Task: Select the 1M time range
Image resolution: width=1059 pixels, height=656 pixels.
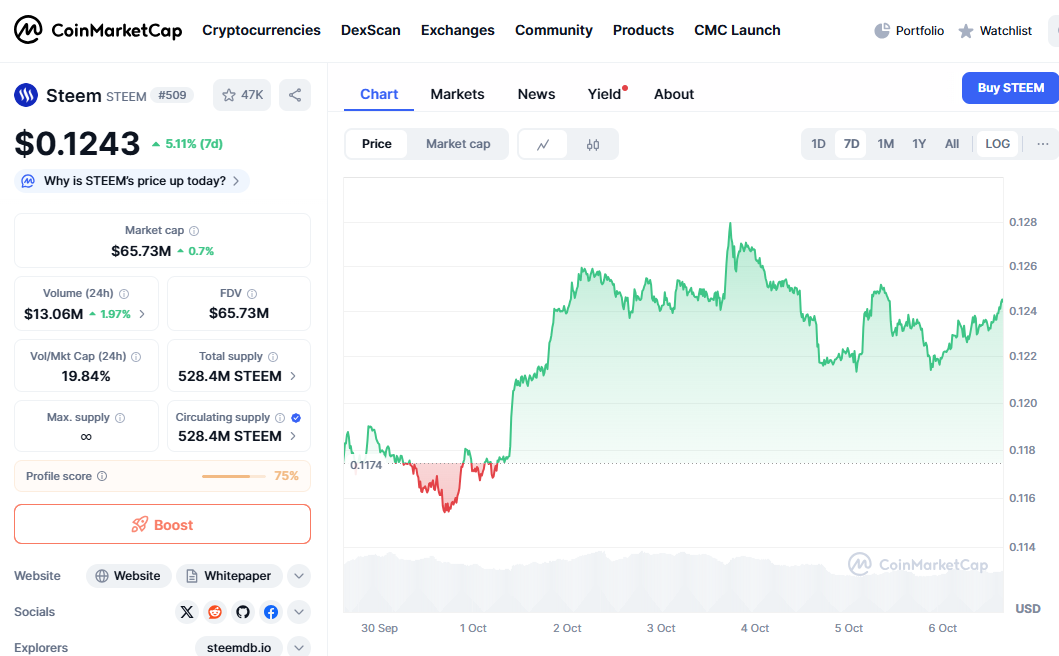Action: click(885, 144)
